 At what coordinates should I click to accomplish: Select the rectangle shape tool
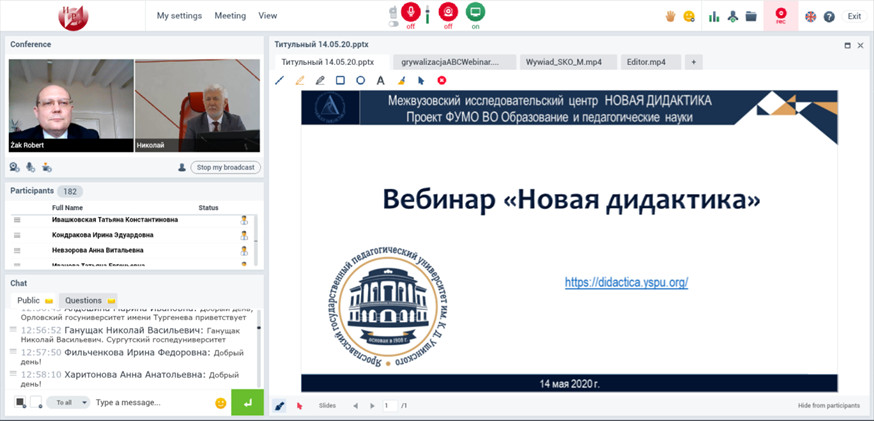340,80
